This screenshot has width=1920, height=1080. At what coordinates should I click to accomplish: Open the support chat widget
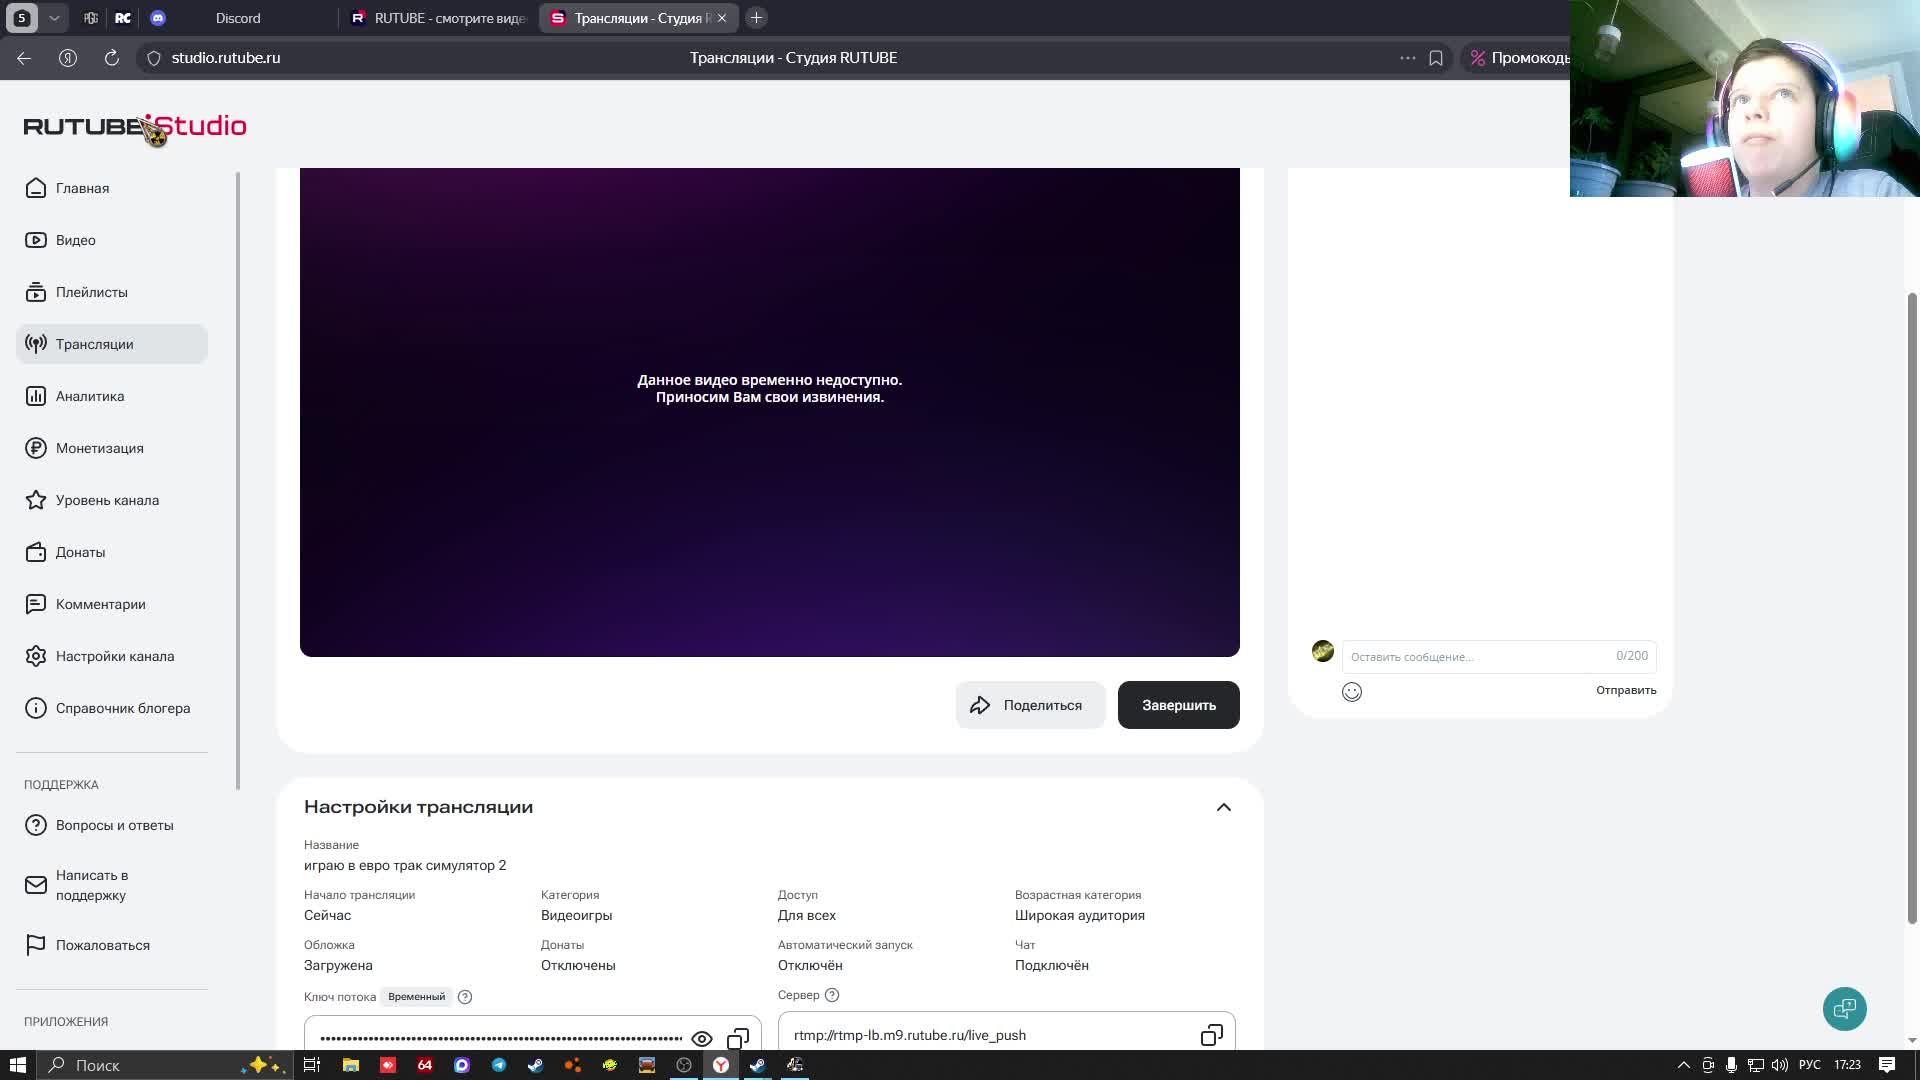[1844, 1008]
